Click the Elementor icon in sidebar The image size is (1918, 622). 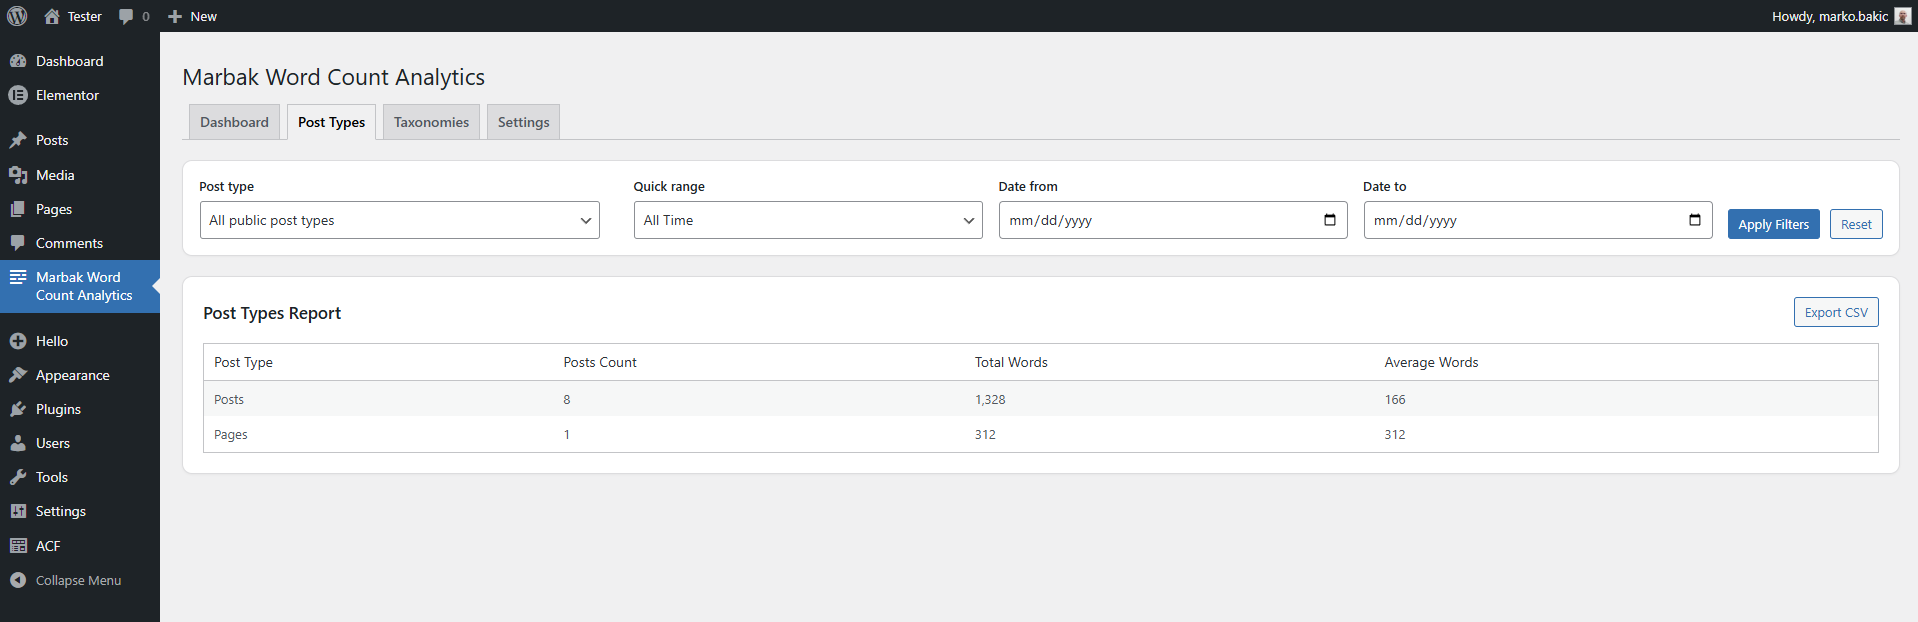pos(18,95)
